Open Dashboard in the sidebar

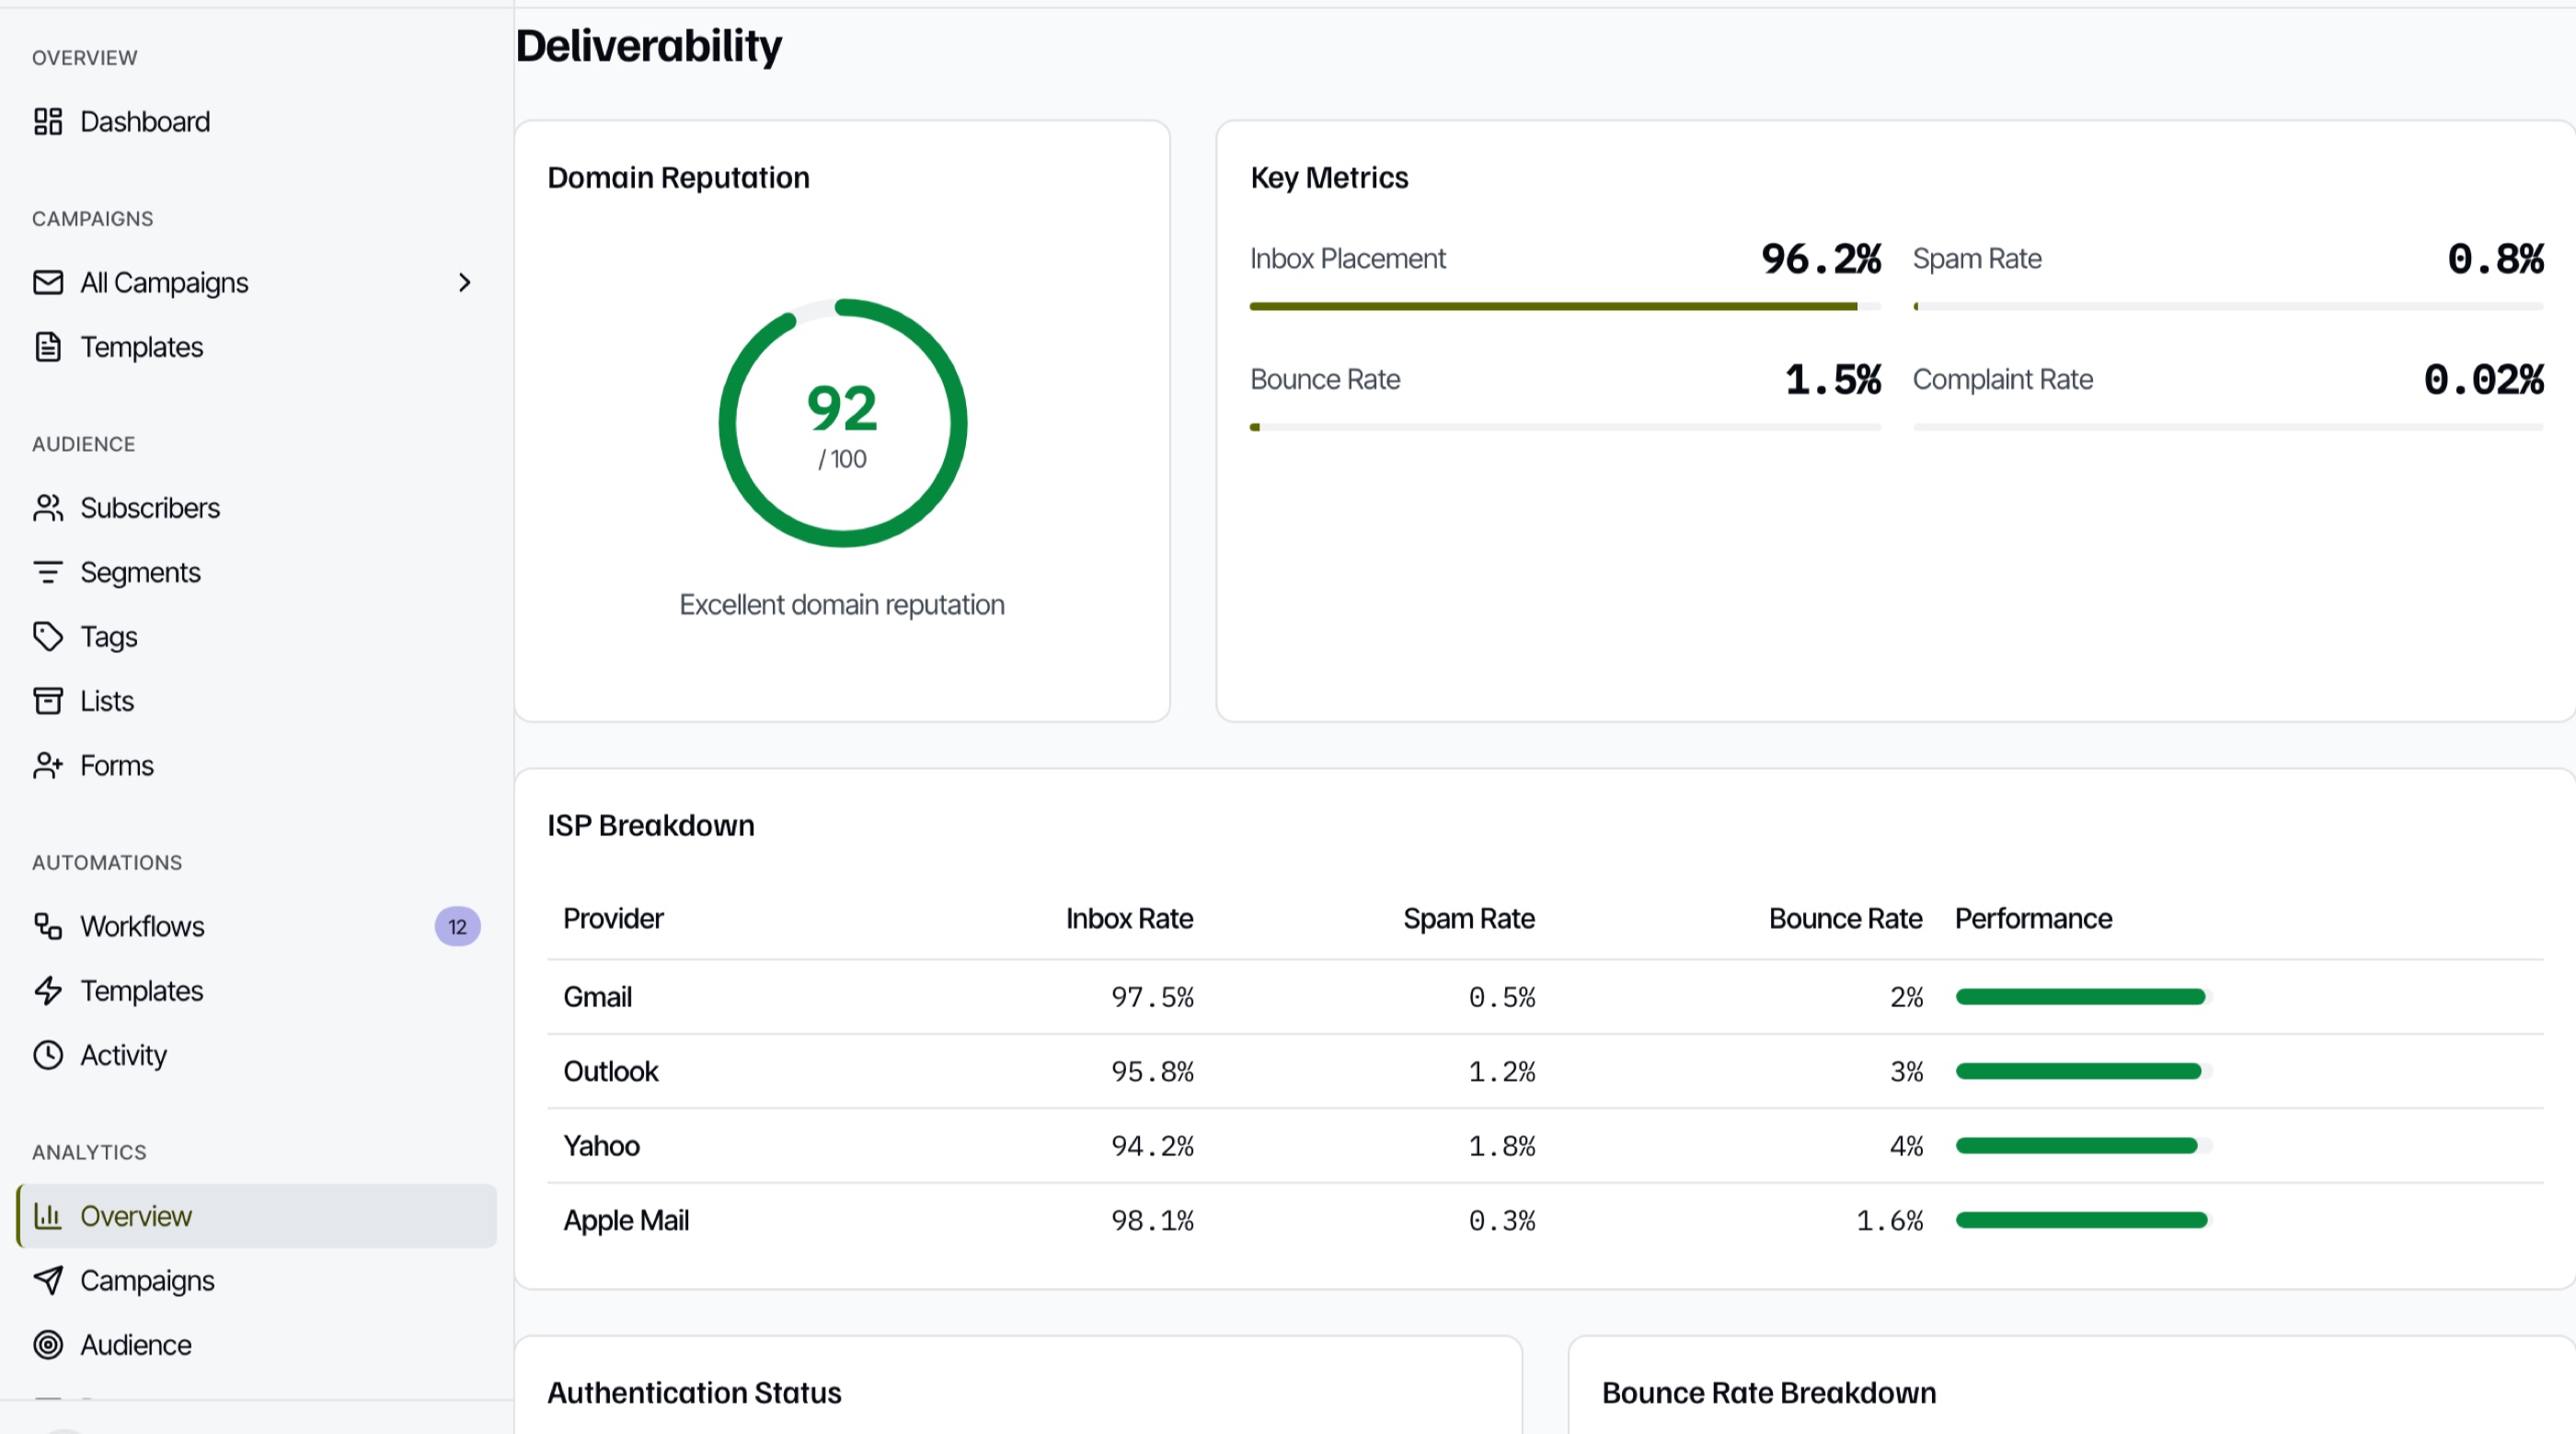coord(256,122)
